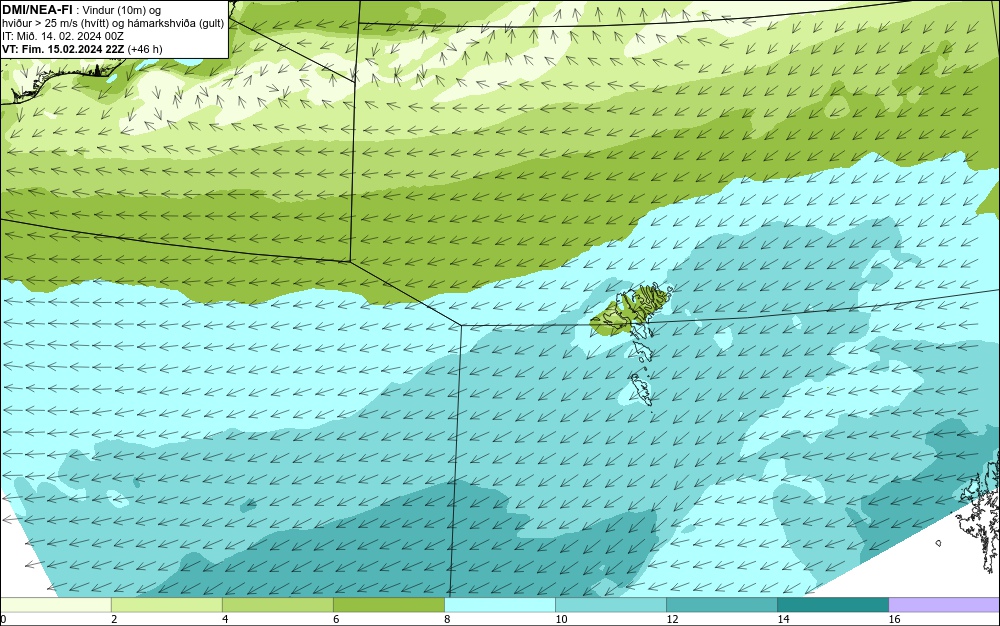Click the 10–12 m/s turquoise legend swatch
1000x626 pixels.
(x=611, y=604)
